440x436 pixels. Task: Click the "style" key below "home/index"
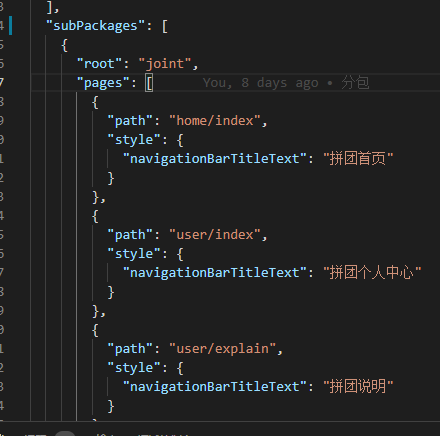tap(134, 140)
